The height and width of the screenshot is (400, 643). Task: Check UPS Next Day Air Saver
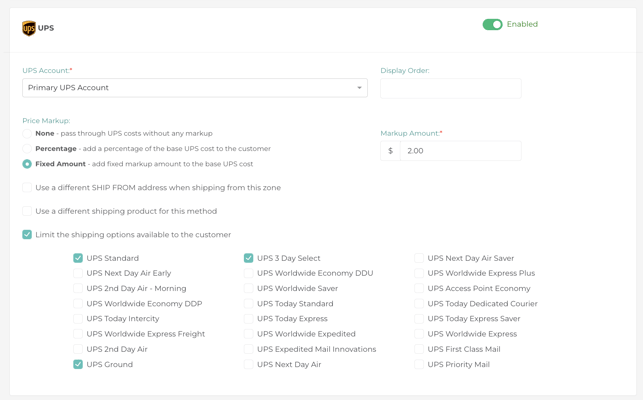(419, 258)
